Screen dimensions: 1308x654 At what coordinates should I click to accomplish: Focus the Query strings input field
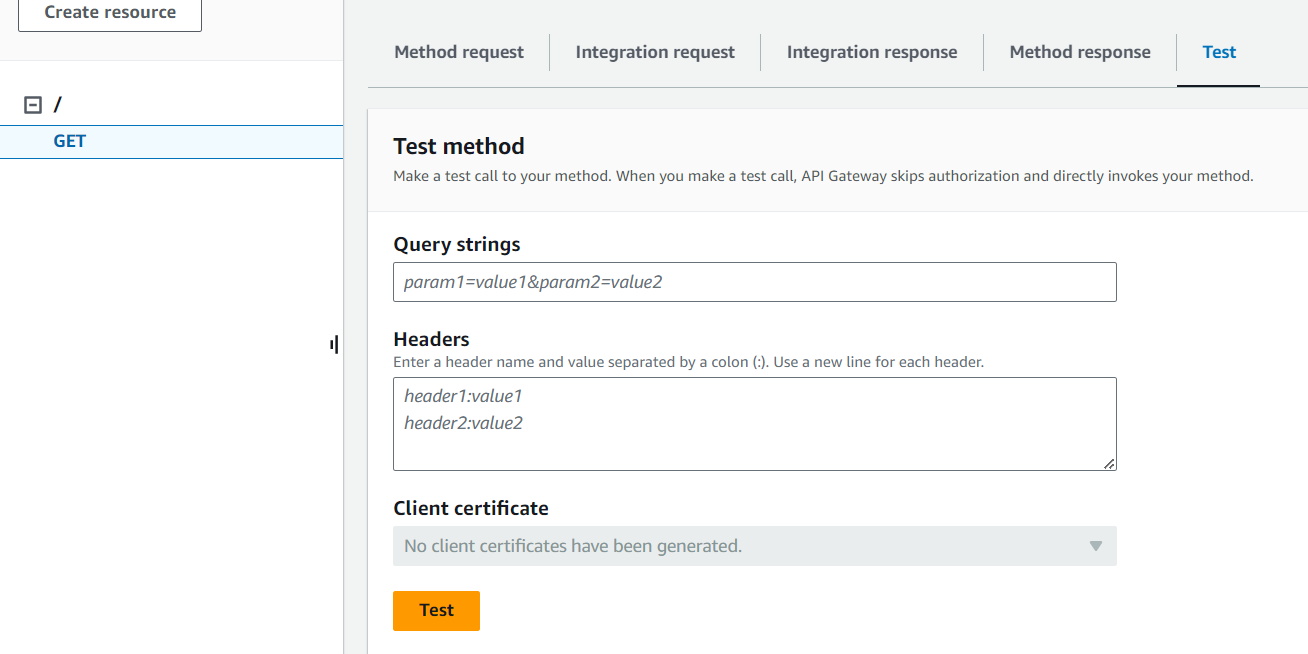754,282
